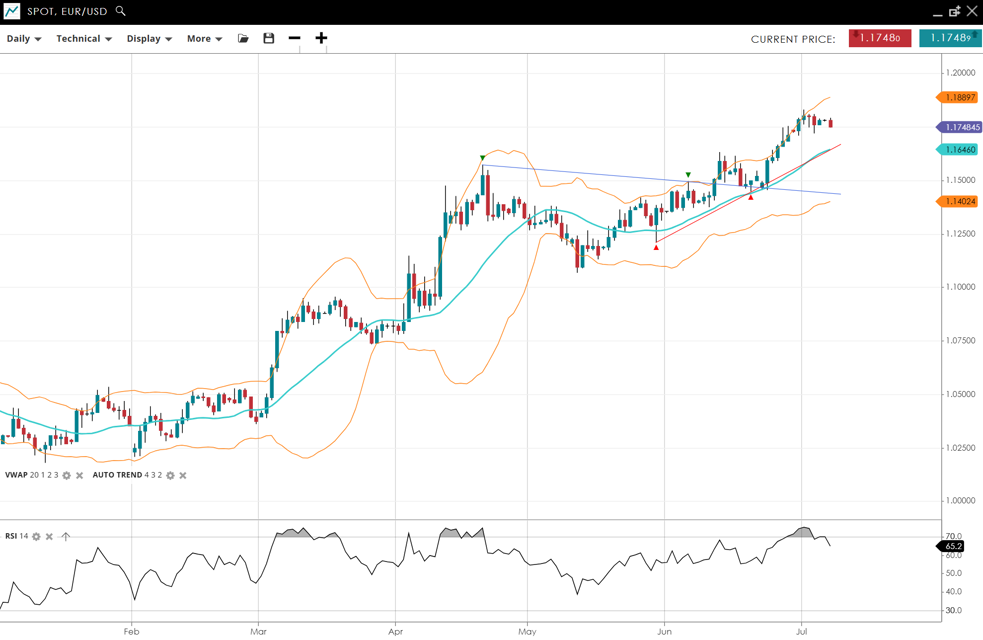Open saved chart with folder icon
The width and height of the screenshot is (983, 640).
coord(243,38)
